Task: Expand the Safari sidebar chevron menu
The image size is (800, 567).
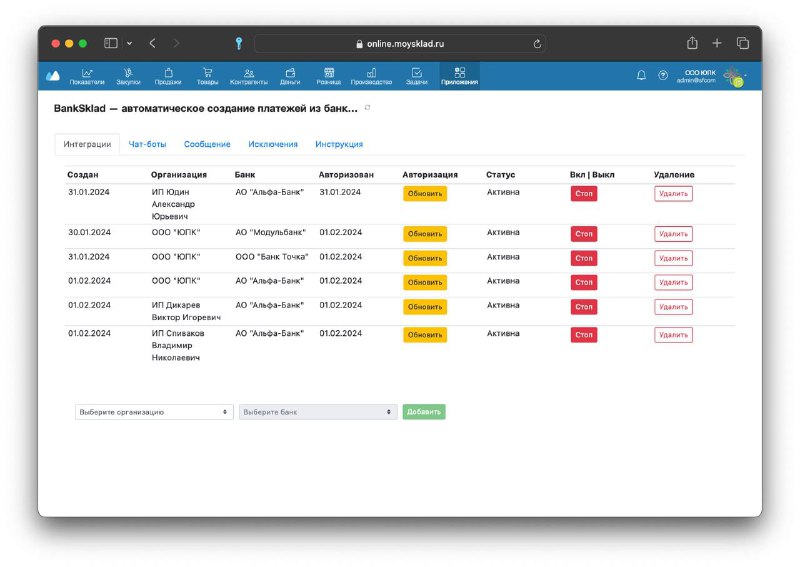Action: [130, 43]
